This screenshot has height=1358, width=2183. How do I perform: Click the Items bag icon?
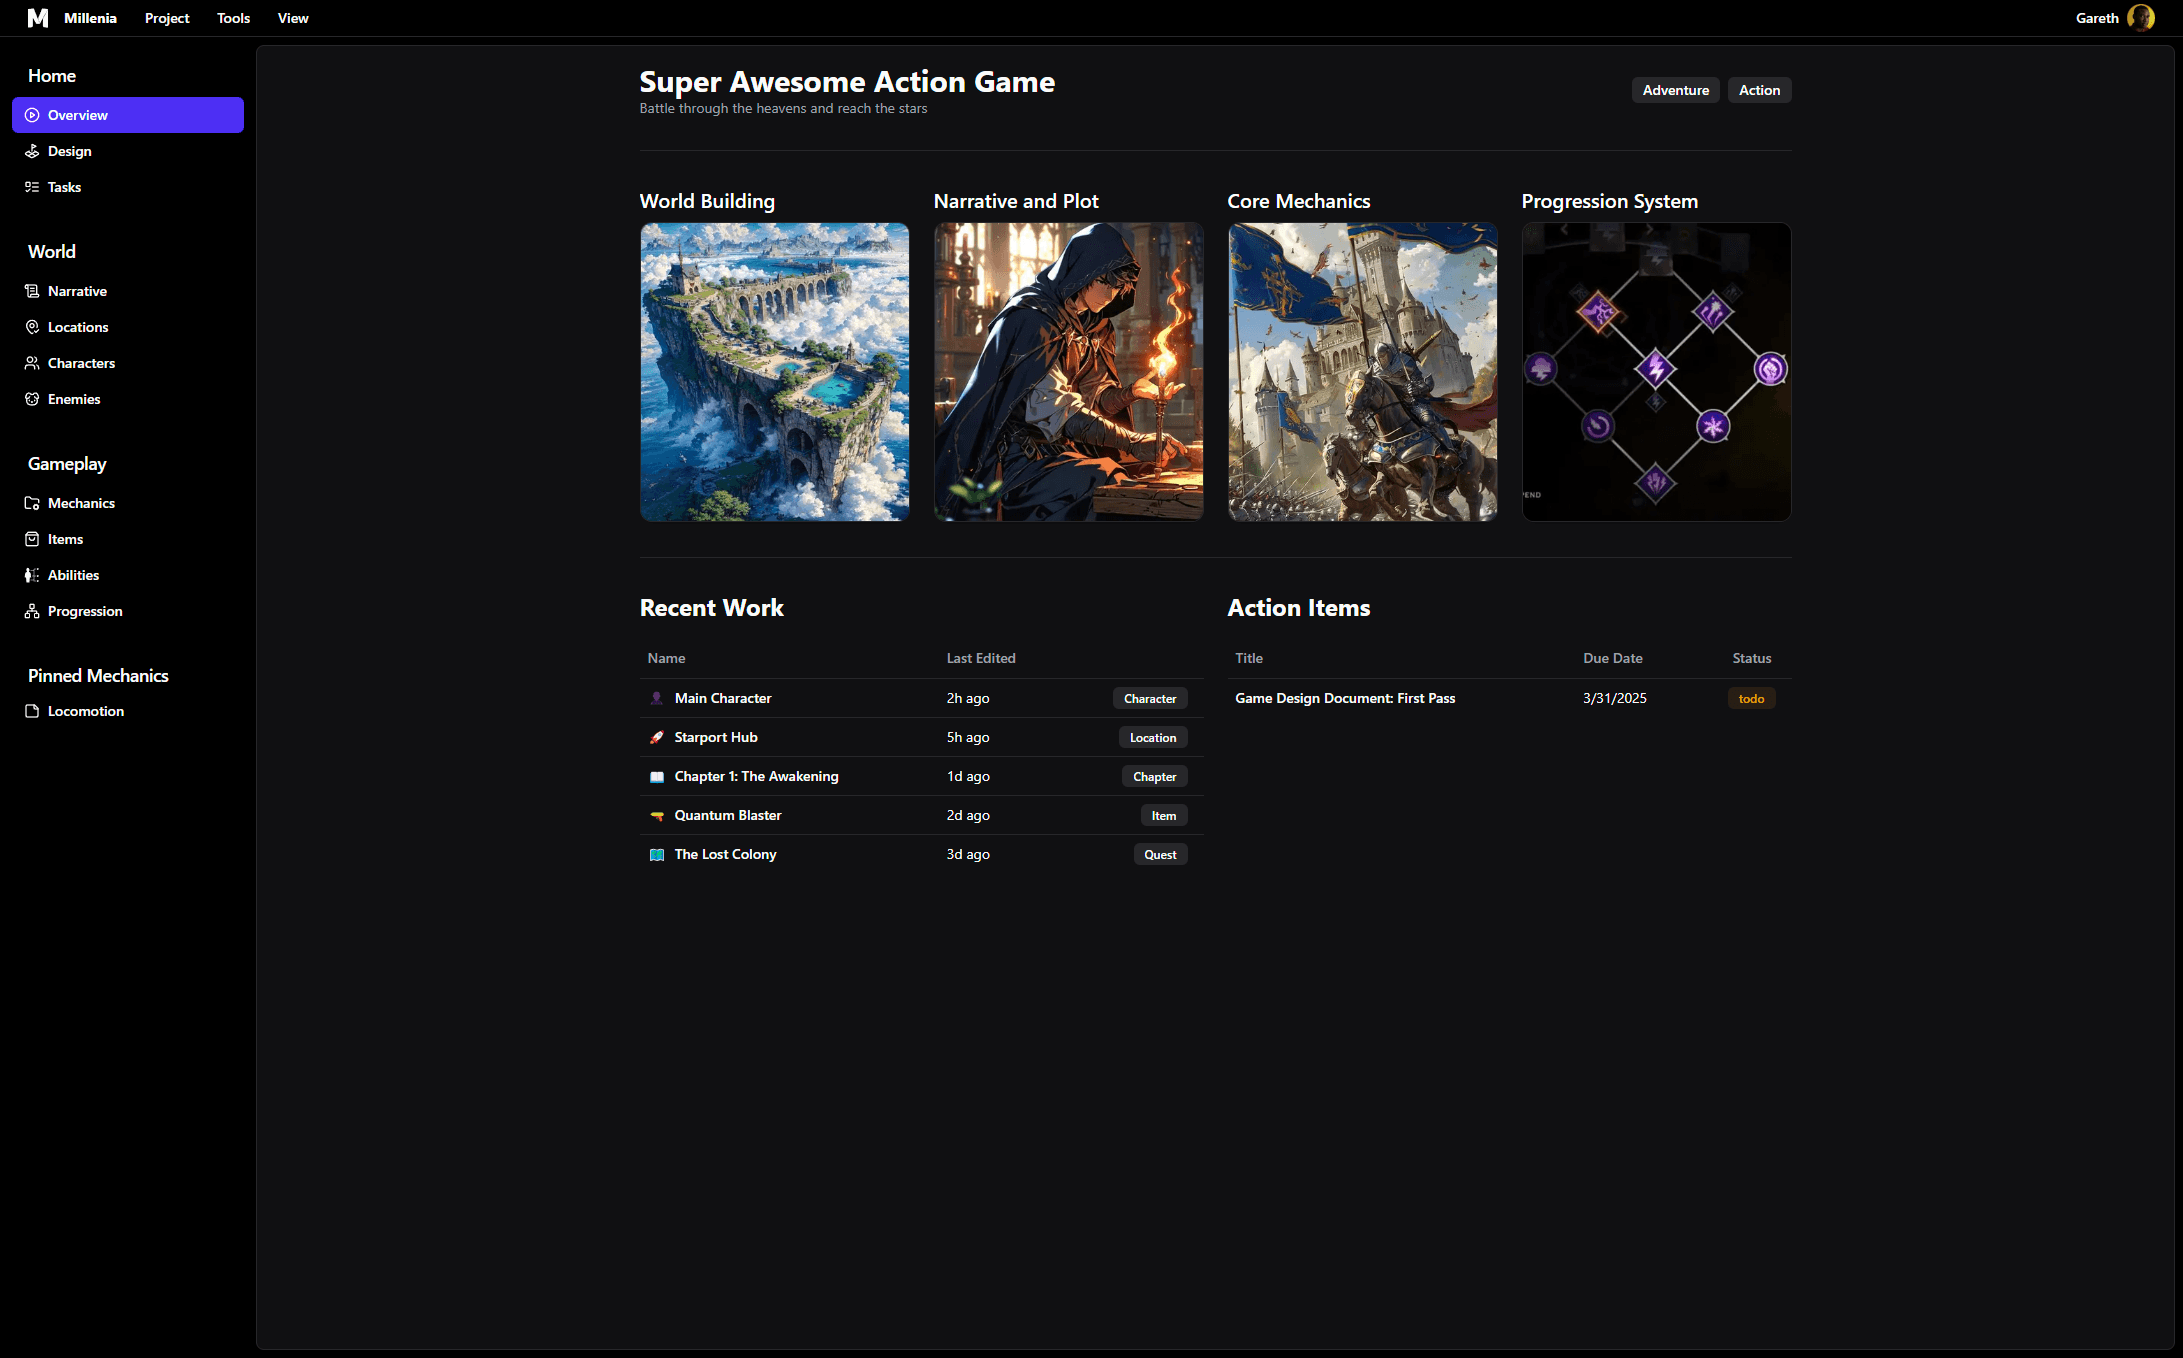click(33, 539)
